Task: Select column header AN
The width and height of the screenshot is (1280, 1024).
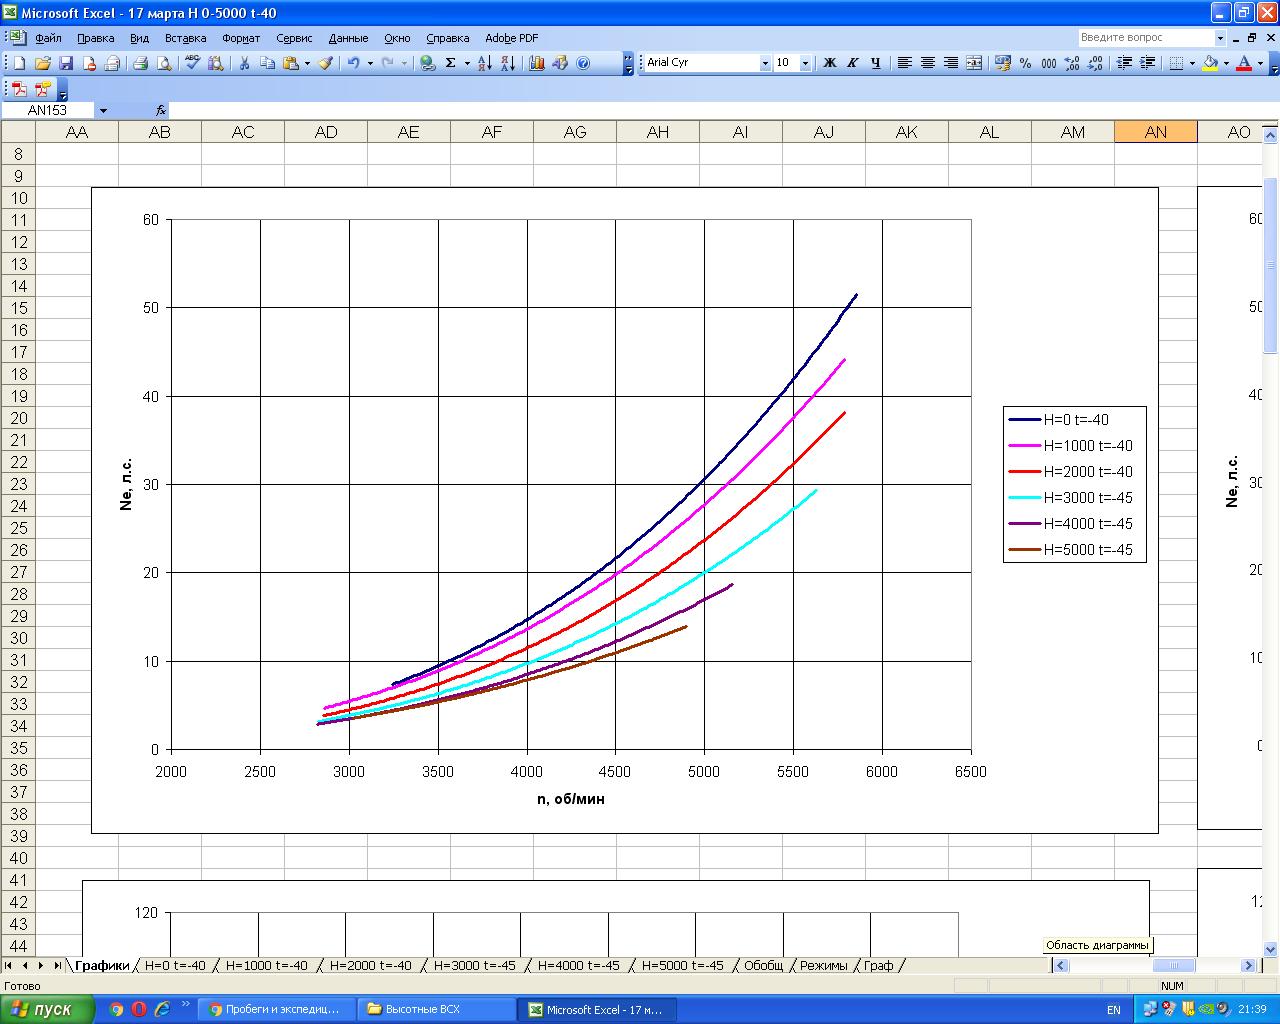Action: [x=1155, y=132]
